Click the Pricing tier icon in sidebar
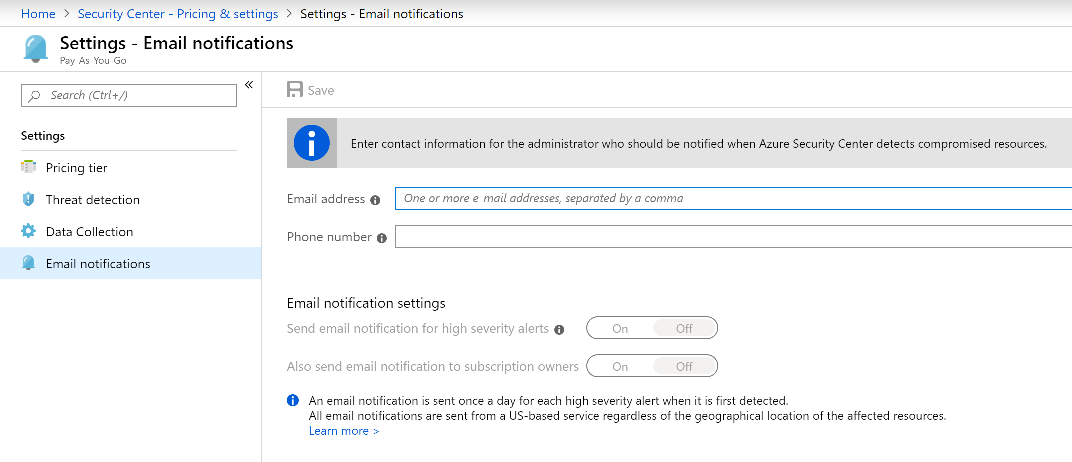The image size is (1072, 462). pos(28,168)
